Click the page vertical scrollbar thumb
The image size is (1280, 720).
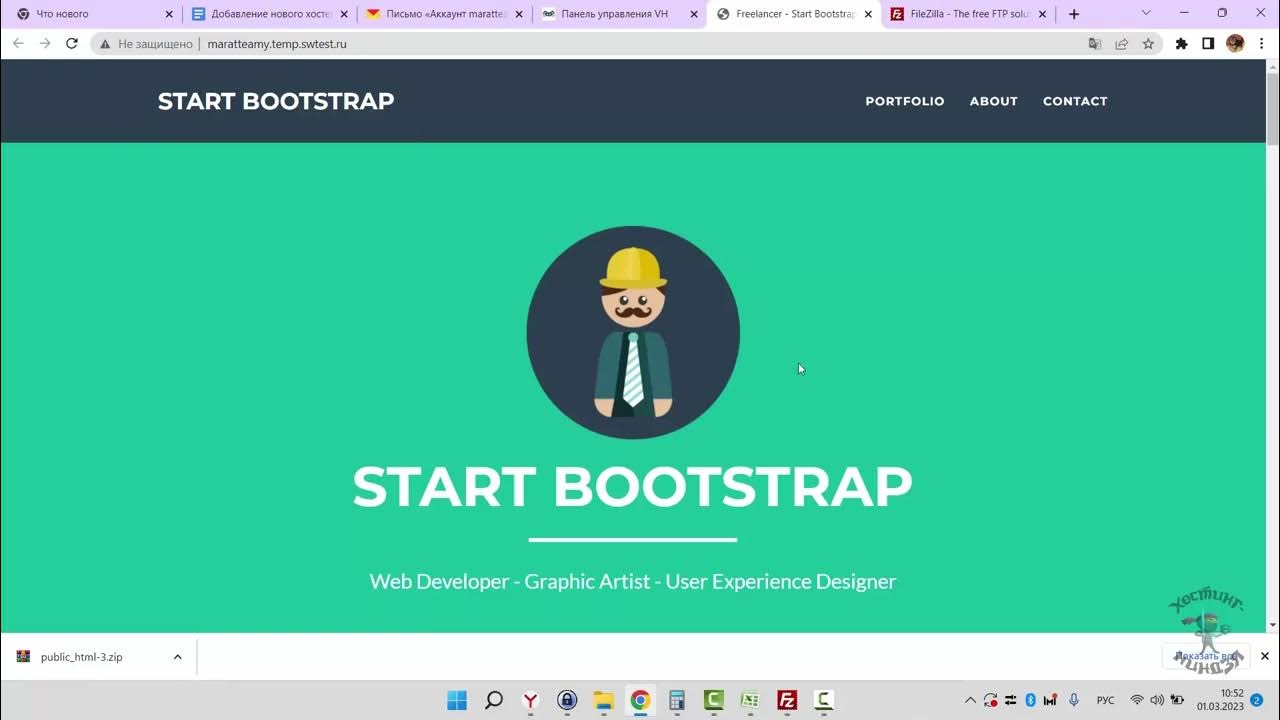[1272, 110]
